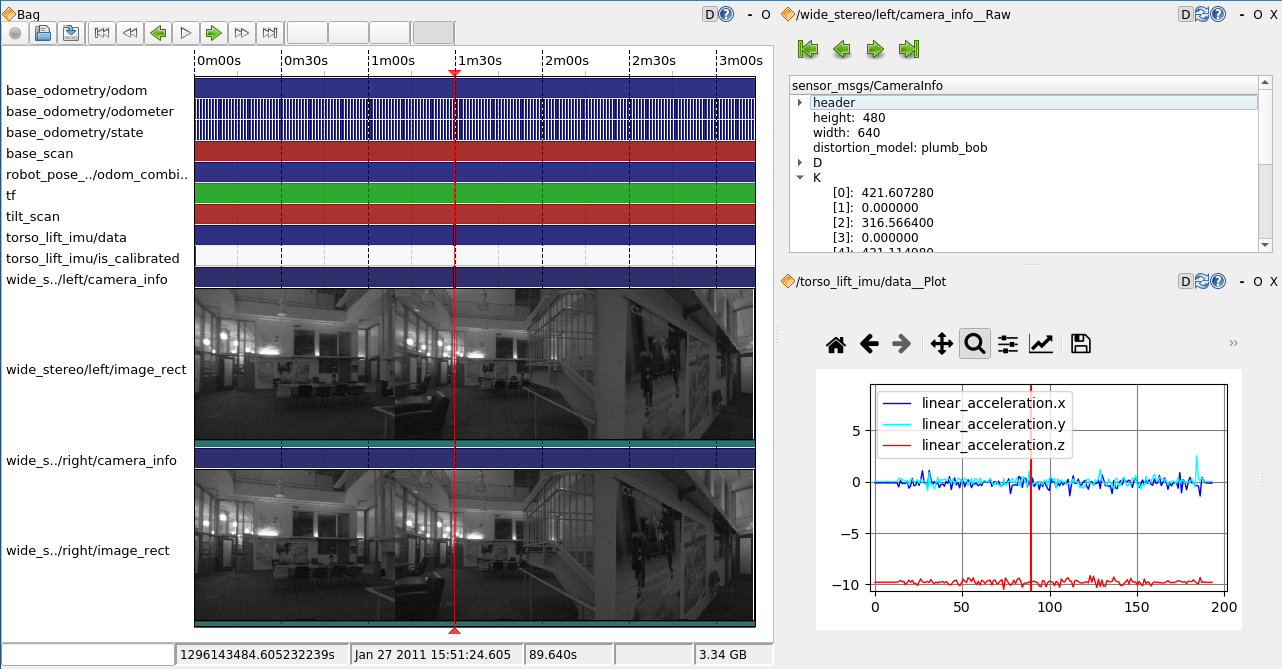
Task: Click the fast forward button in Bag toolbar
Action: click(x=241, y=33)
